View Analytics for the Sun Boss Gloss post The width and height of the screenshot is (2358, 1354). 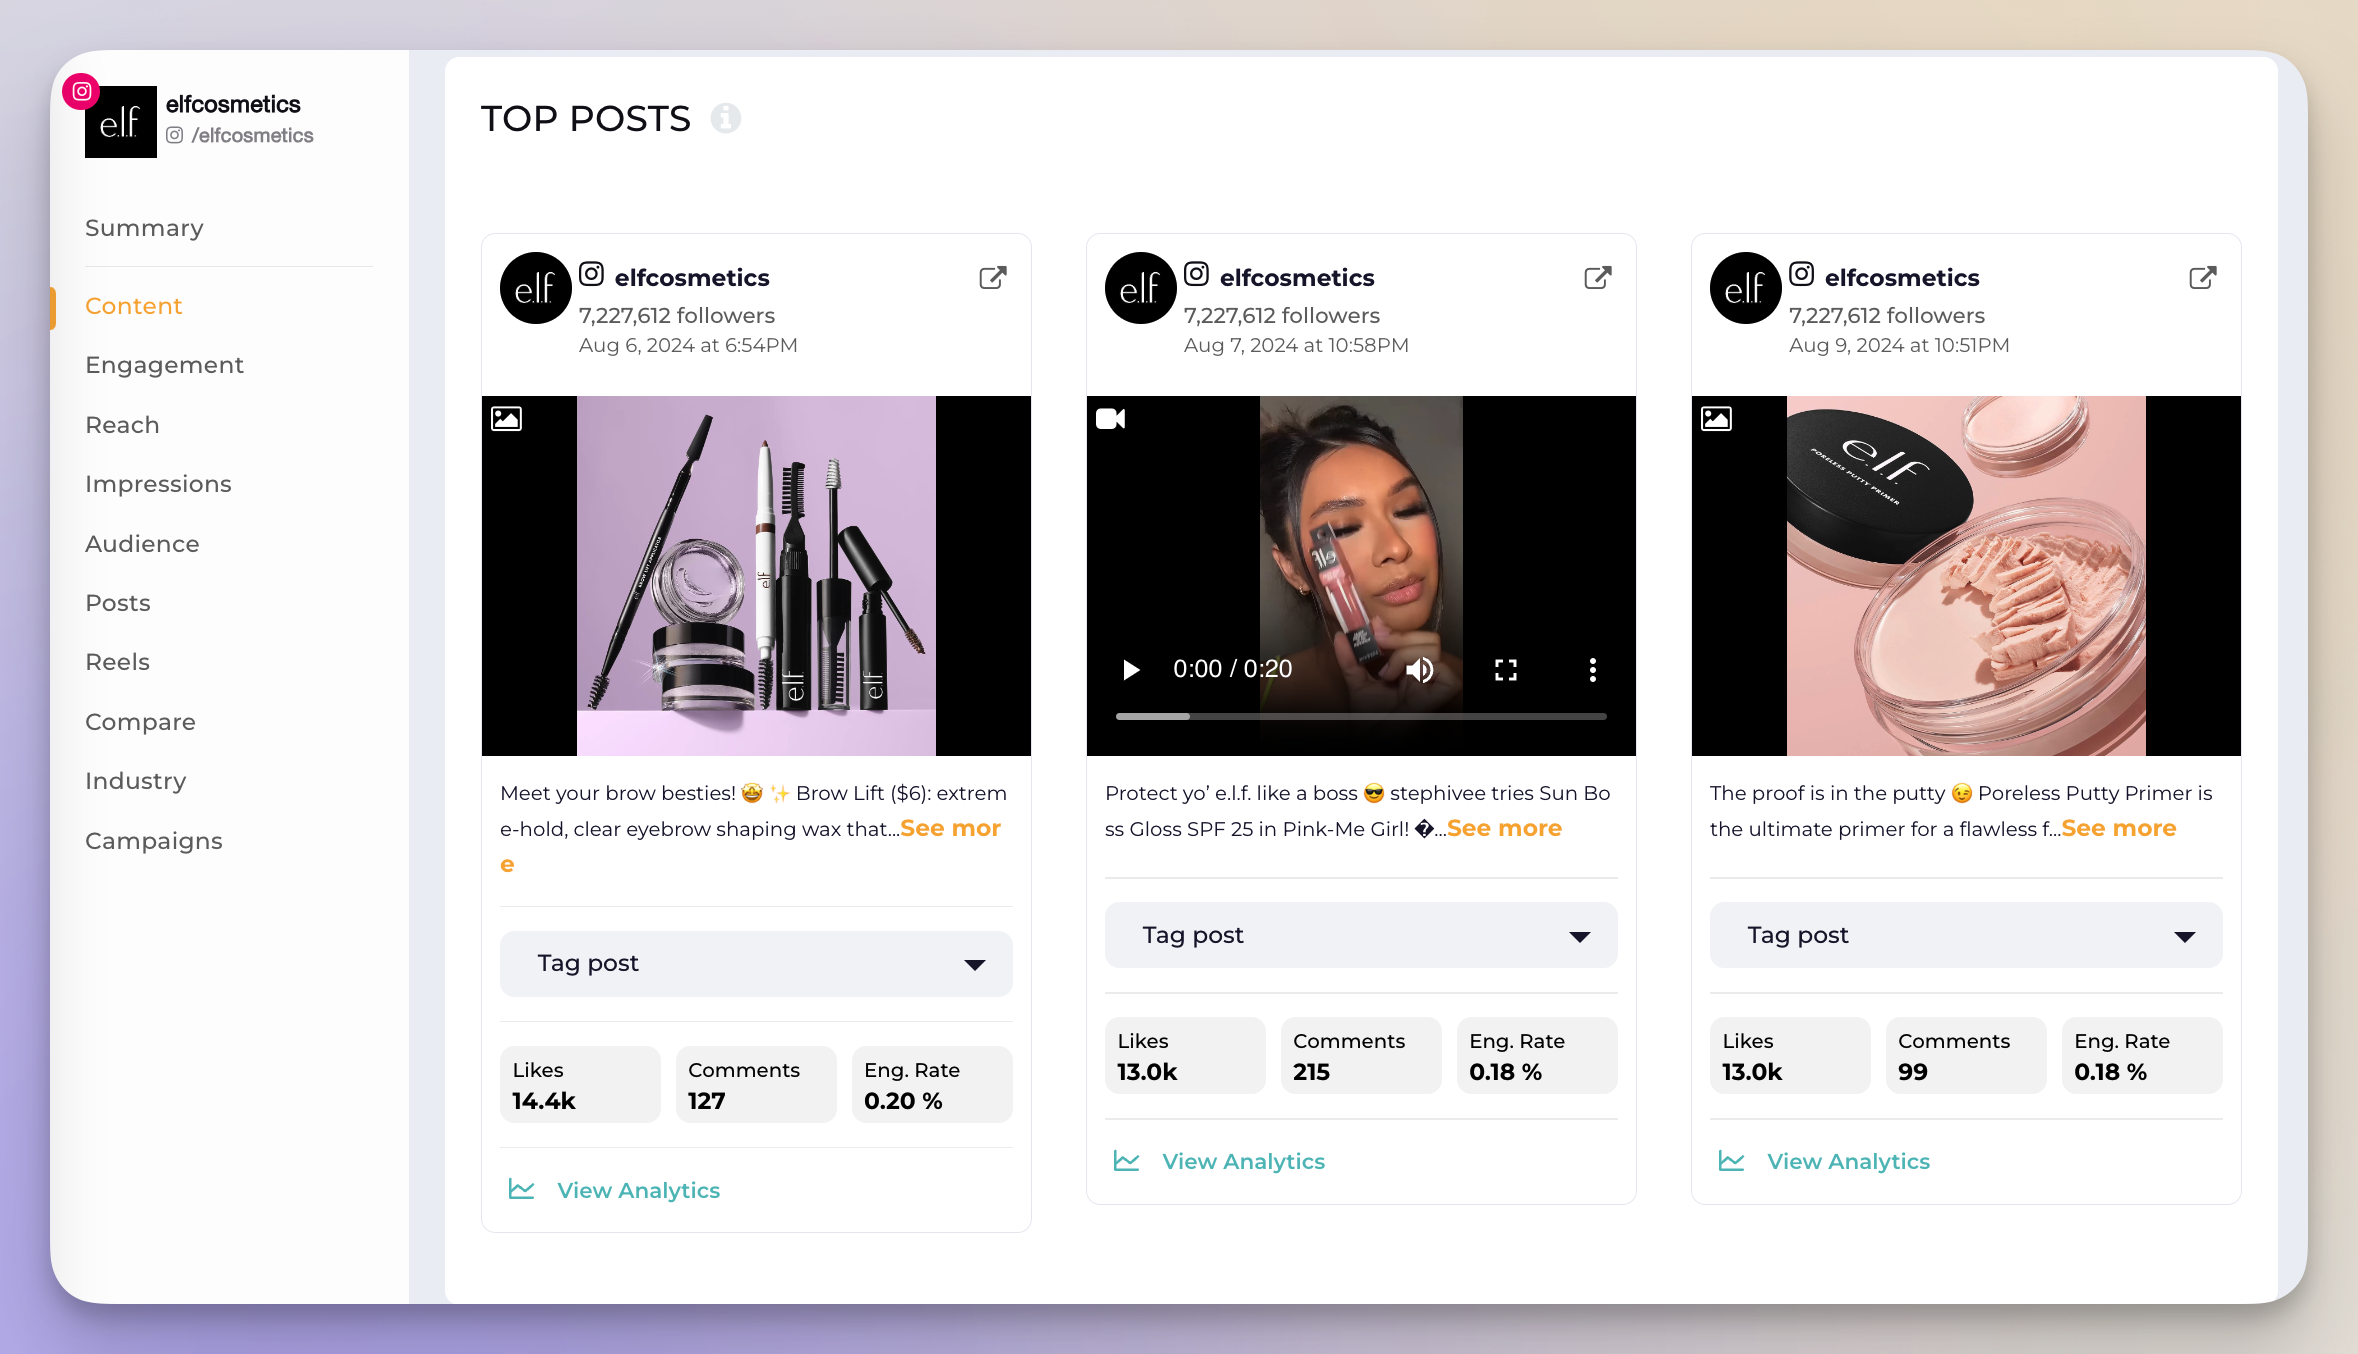pyautogui.click(x=1243, y=1161)
